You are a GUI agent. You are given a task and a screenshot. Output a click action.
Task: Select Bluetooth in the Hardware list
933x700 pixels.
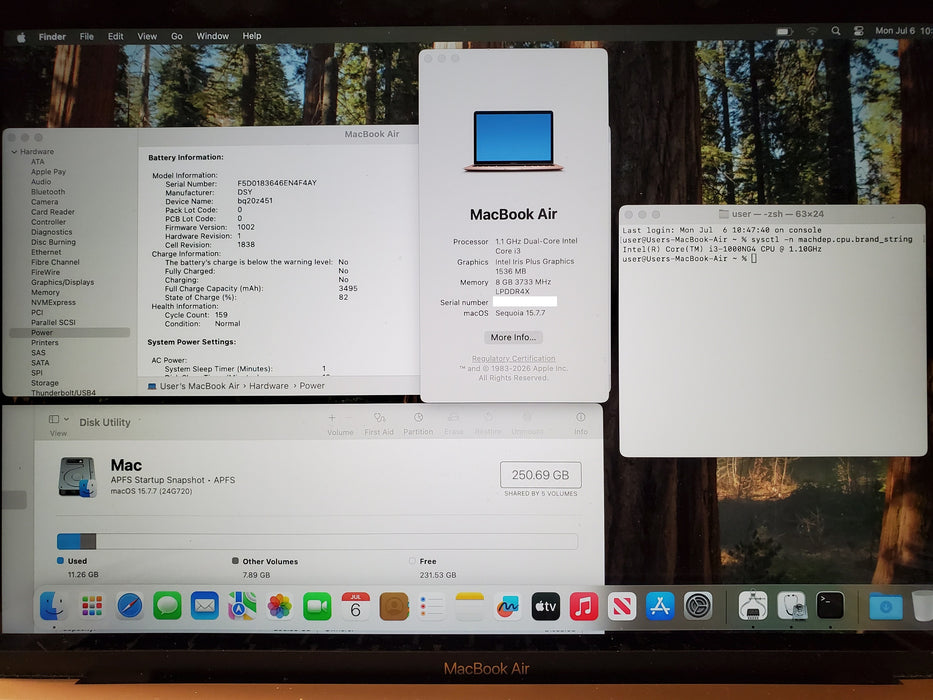click(48, 192)
